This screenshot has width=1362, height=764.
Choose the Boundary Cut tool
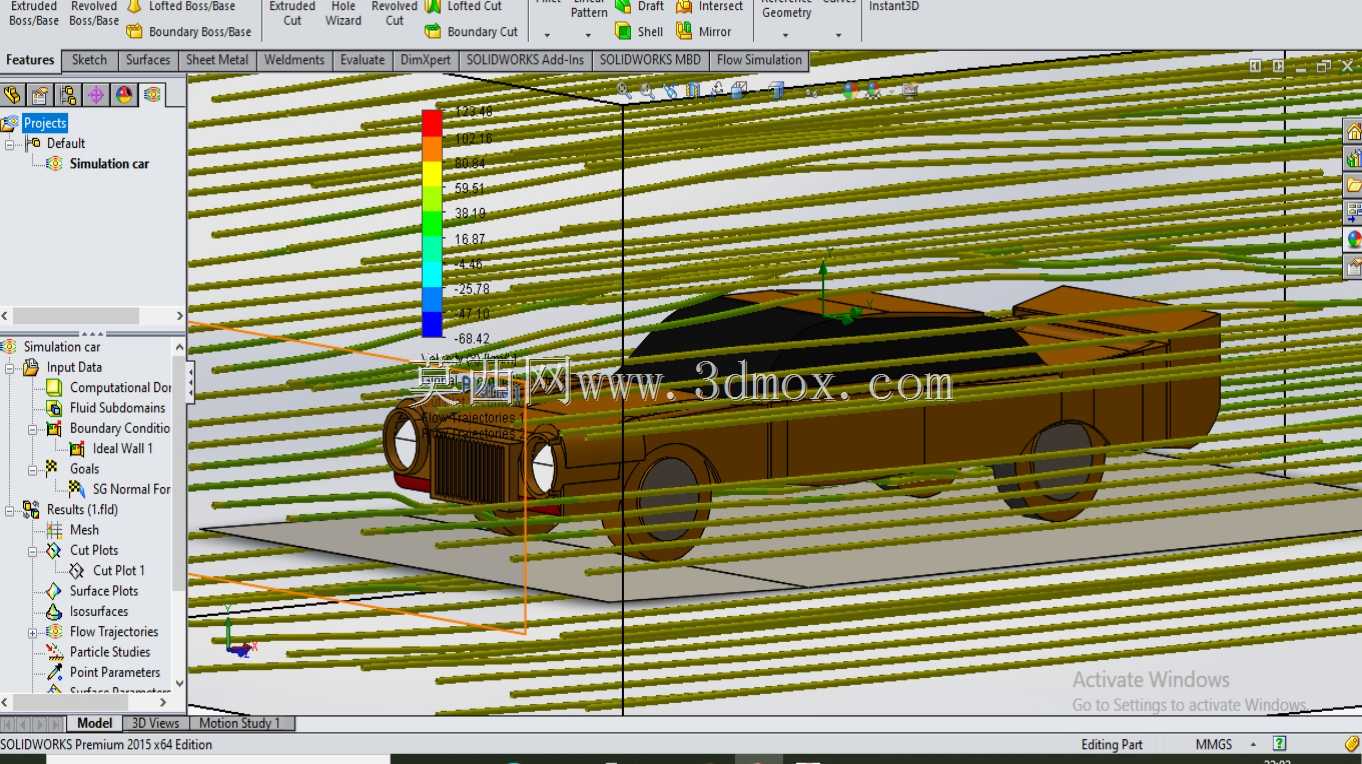pyautogui.click(x=471, y=32)
